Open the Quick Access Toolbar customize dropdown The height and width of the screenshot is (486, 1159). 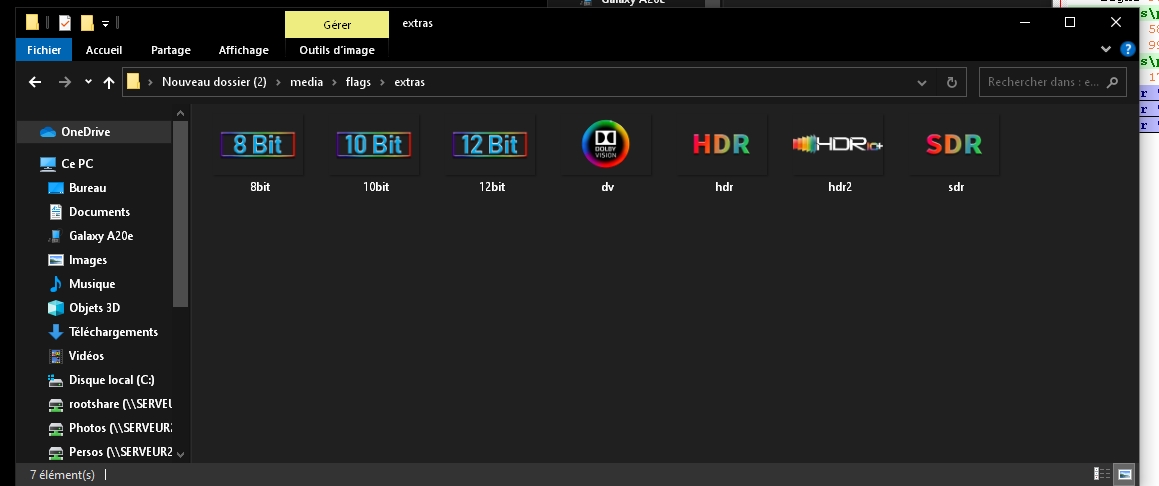point(106,24)
